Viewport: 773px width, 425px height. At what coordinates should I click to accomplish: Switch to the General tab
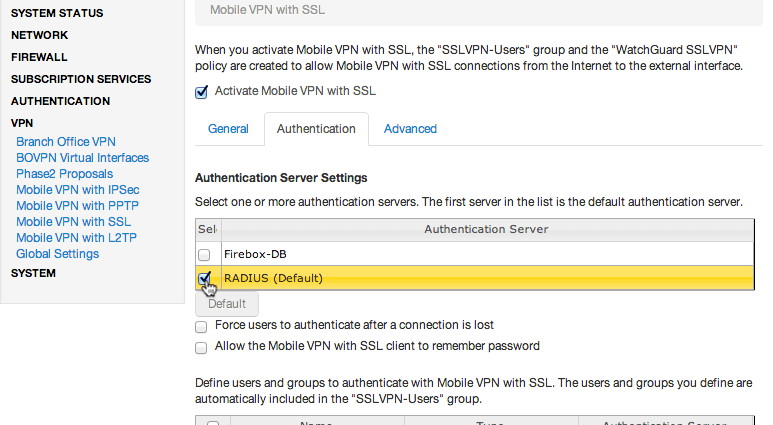pos(228,129)
